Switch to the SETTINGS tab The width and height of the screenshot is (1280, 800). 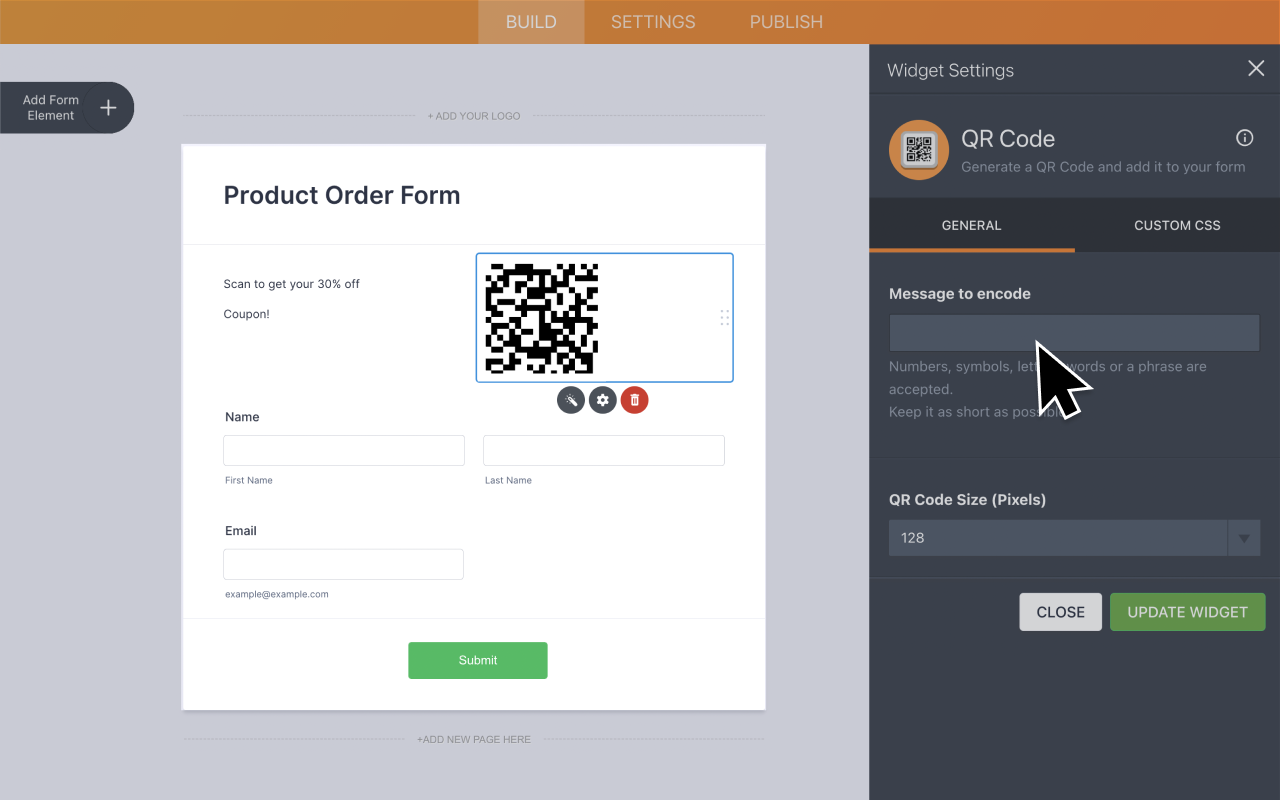pyautogui.click(x=652, y=21)
